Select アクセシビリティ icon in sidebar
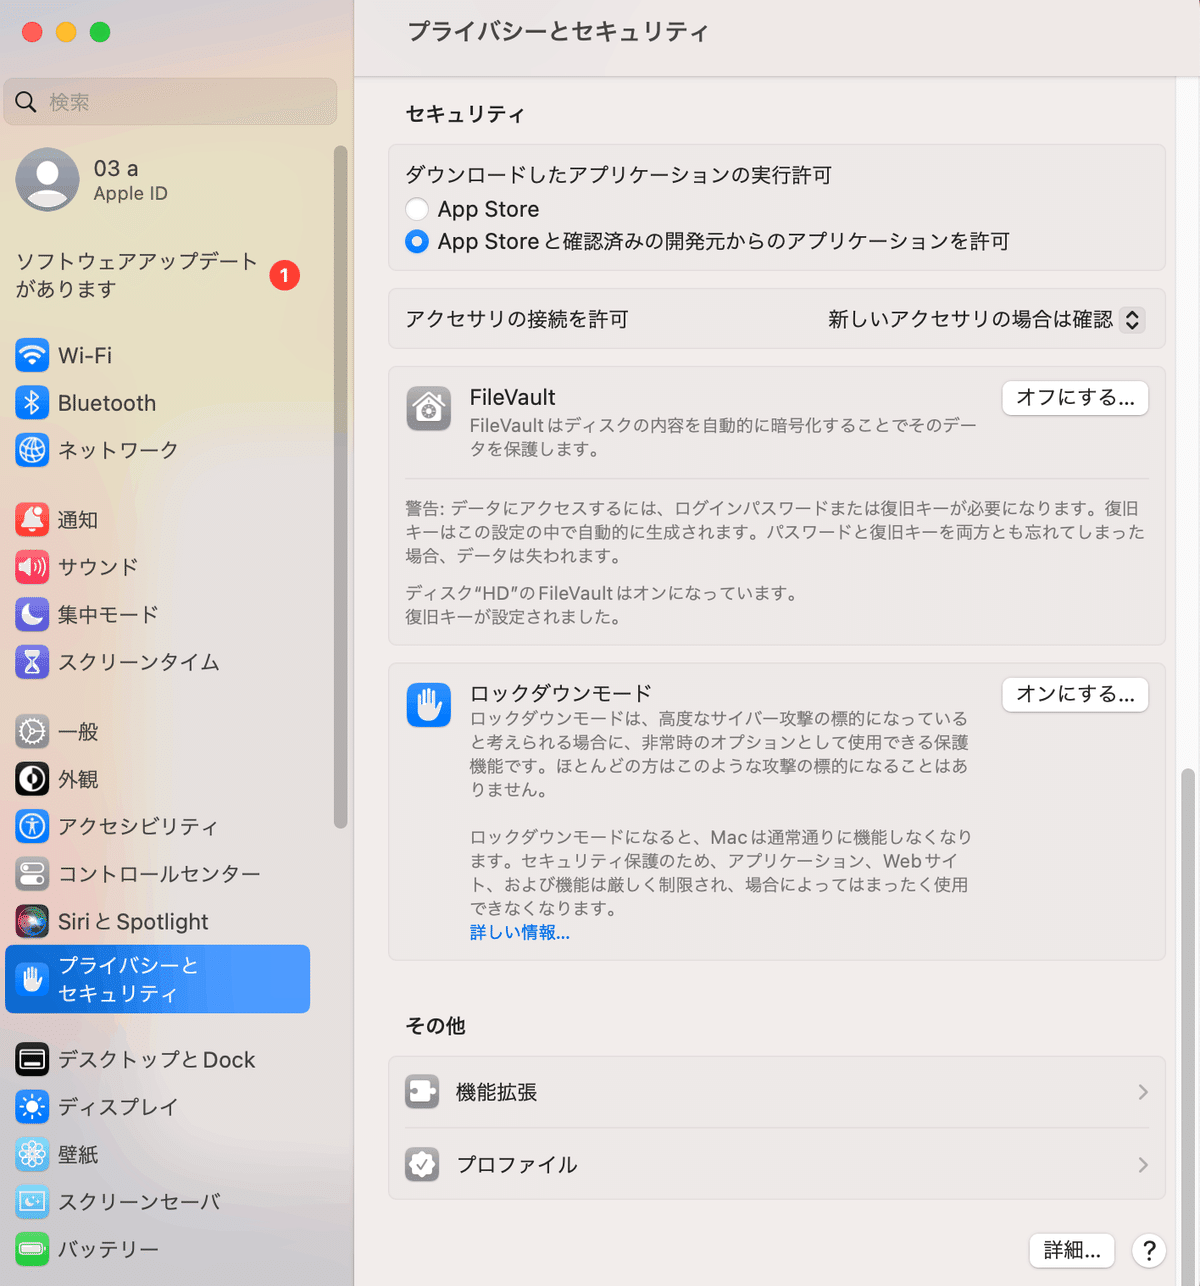Image resolution: width=1200 pixels, height=1286 pixels. point(32,826)
